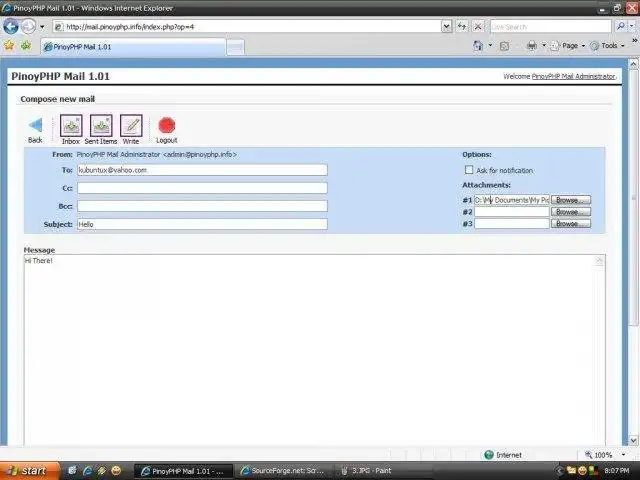Open the Page menu dropdown
Image resolution: width=640 pixels, height=480 pixels.
pyautogui.click(x=568, y=46)
